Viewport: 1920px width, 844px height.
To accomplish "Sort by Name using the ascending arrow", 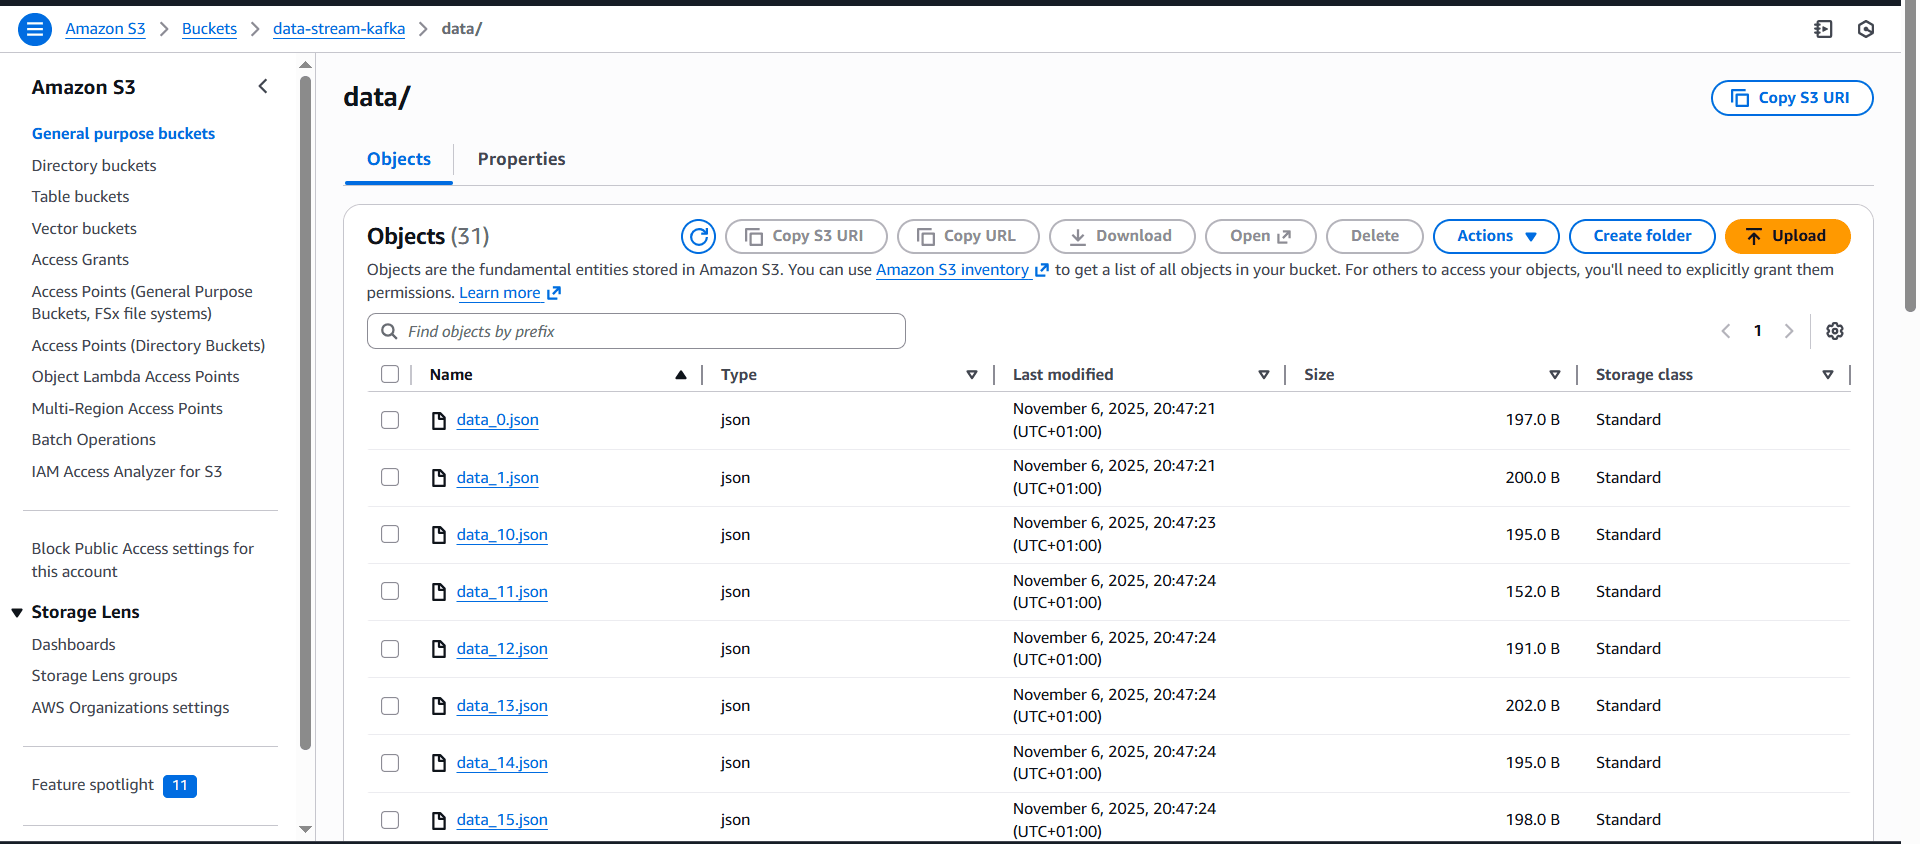I will (681, 375).
